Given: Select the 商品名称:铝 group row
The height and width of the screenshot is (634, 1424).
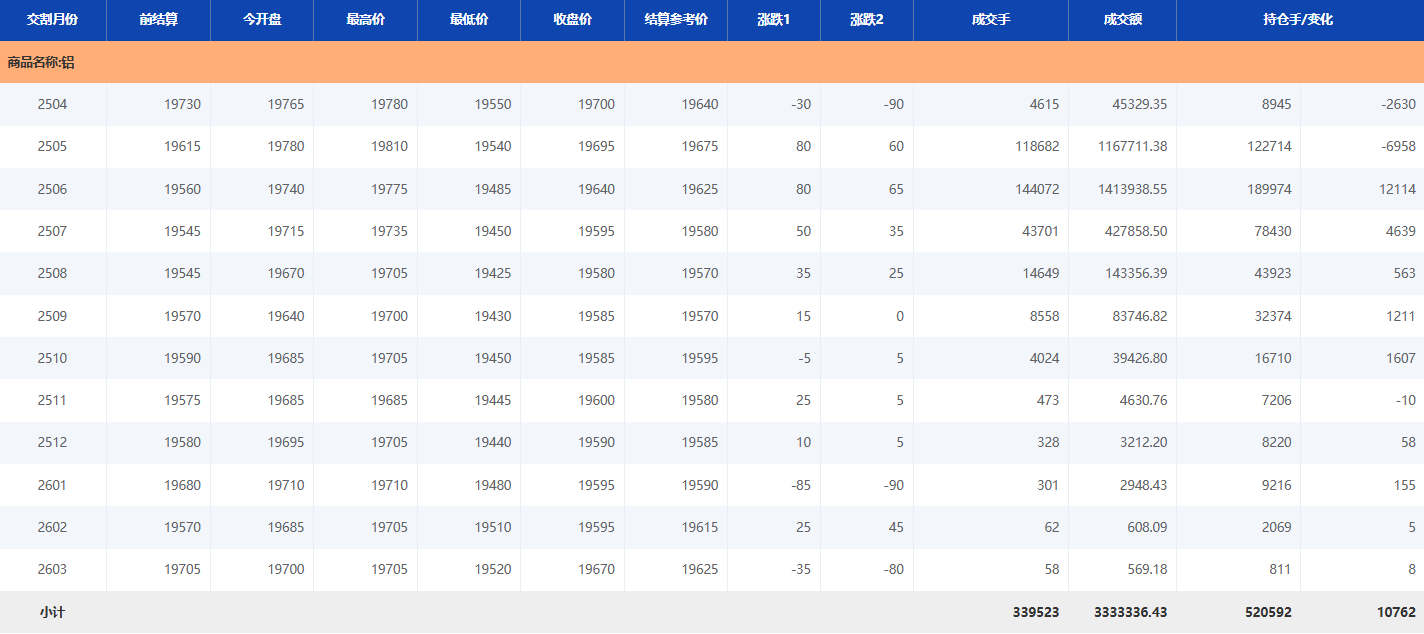Looking at the screenshot, I should pyautogui.click(x=41, y=62).
